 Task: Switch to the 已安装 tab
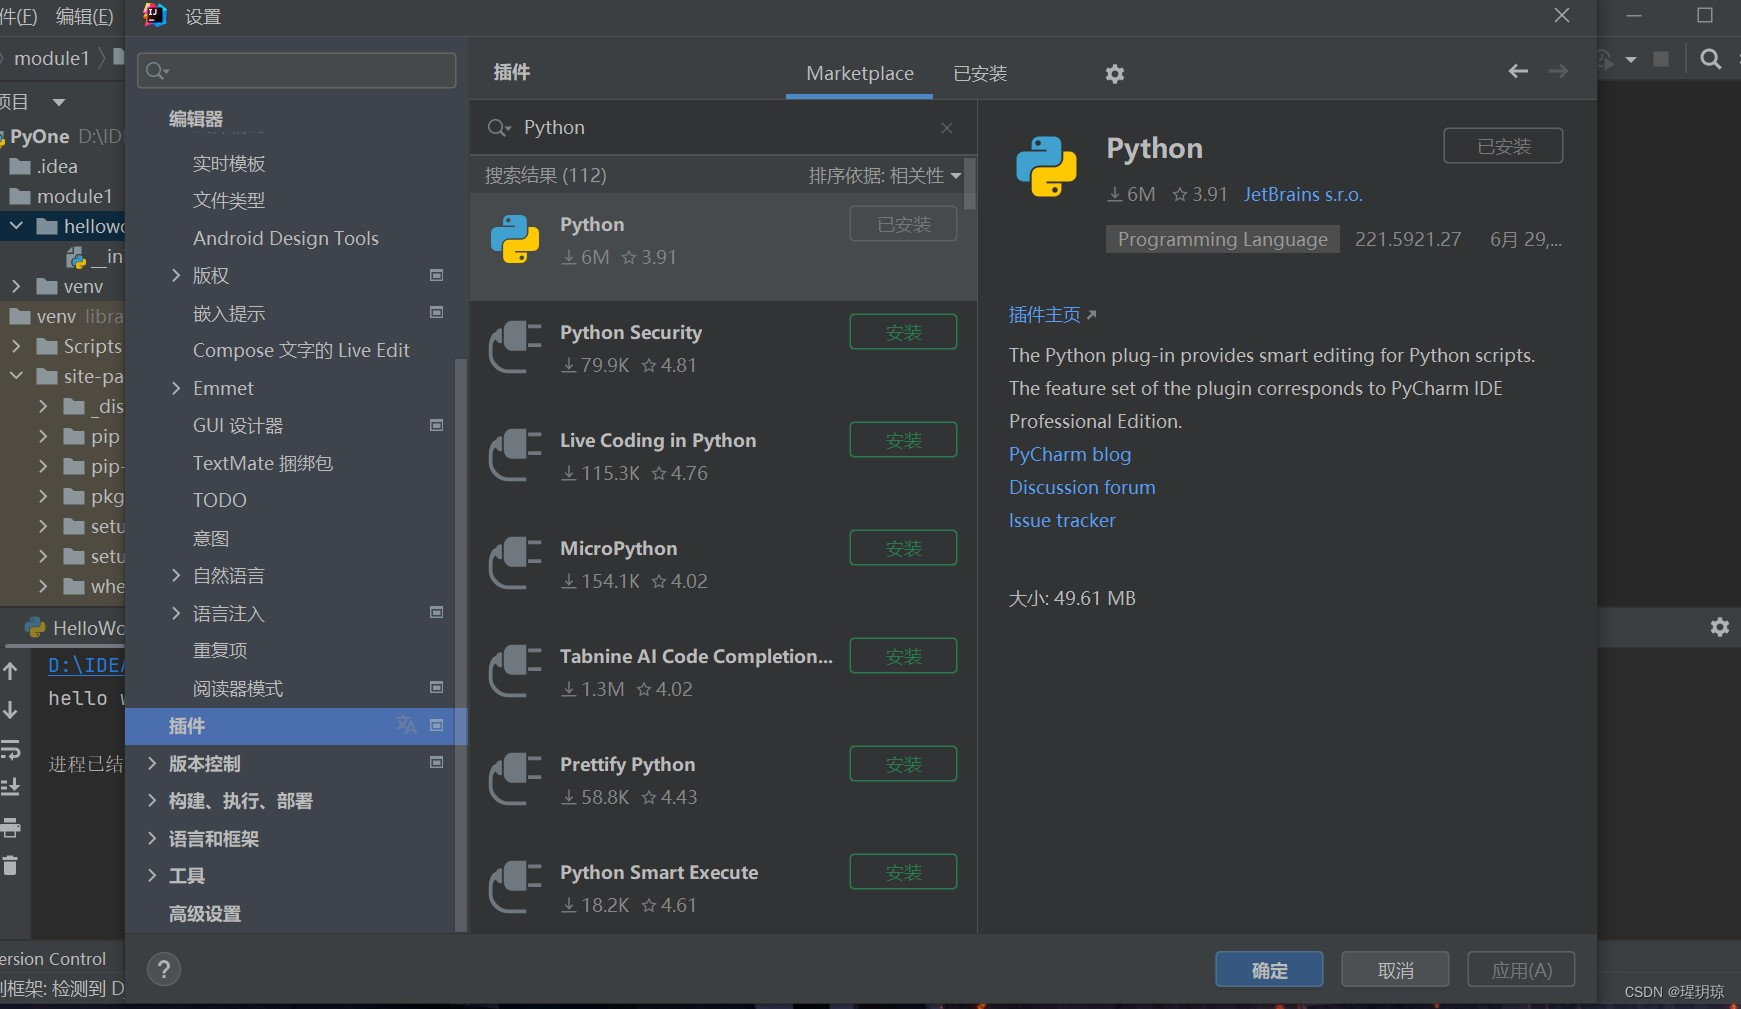coord(980,73)
